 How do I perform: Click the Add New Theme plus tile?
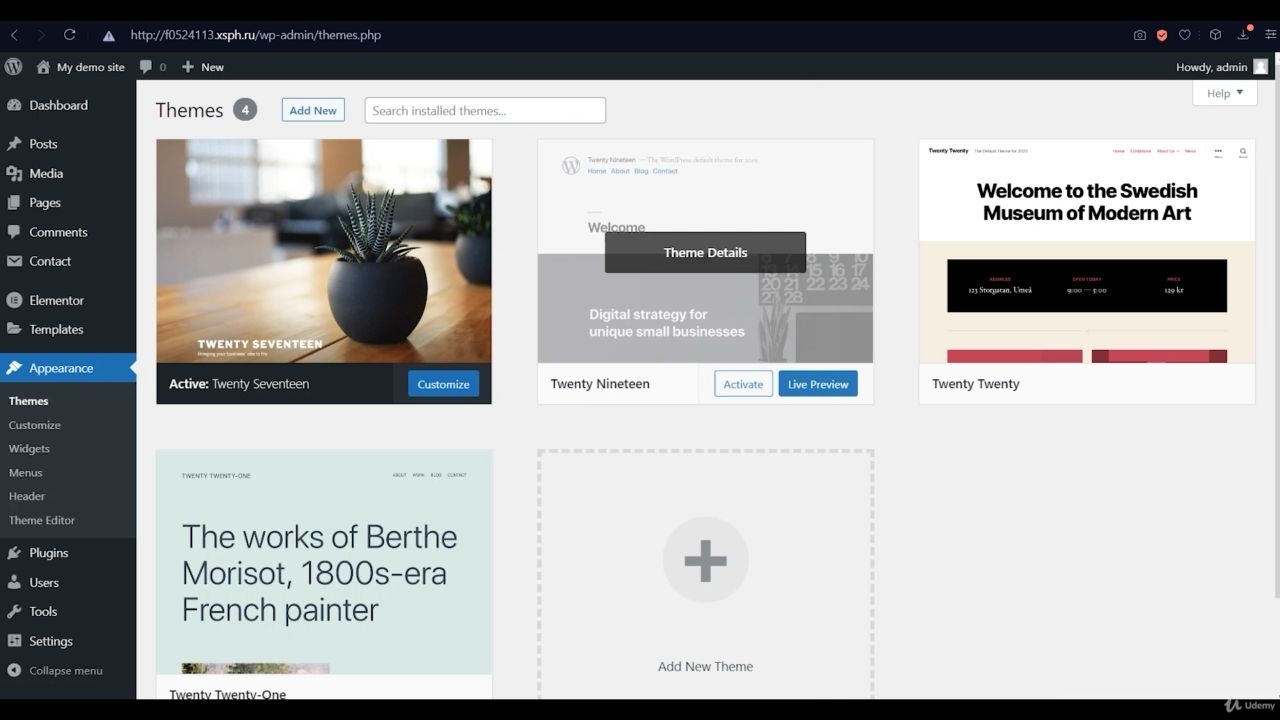click(705, 575)
